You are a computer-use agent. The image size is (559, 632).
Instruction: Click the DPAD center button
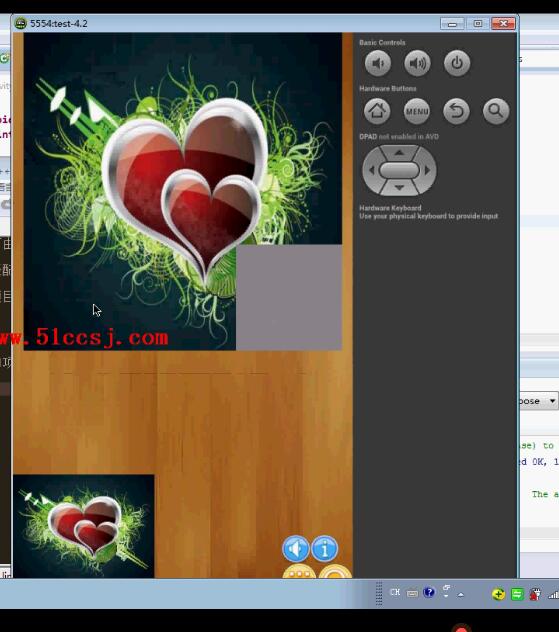tap(399, 170)
